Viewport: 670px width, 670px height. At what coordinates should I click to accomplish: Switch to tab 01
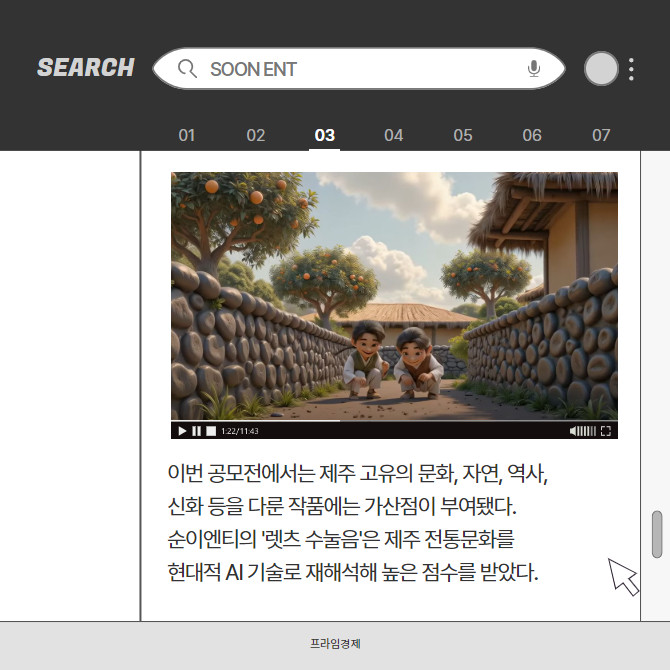187,135
